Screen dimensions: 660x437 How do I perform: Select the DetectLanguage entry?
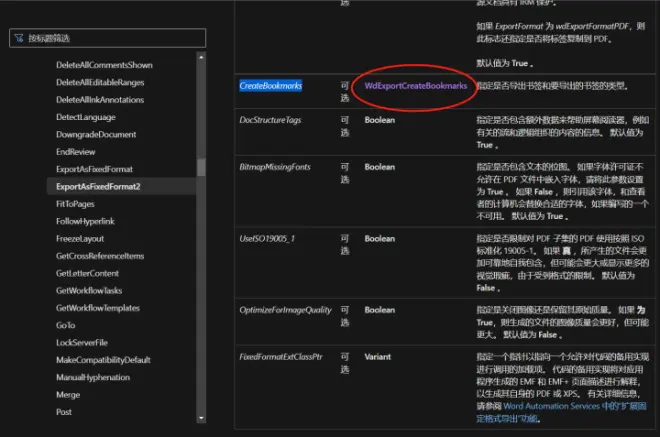tap(86, 117)
